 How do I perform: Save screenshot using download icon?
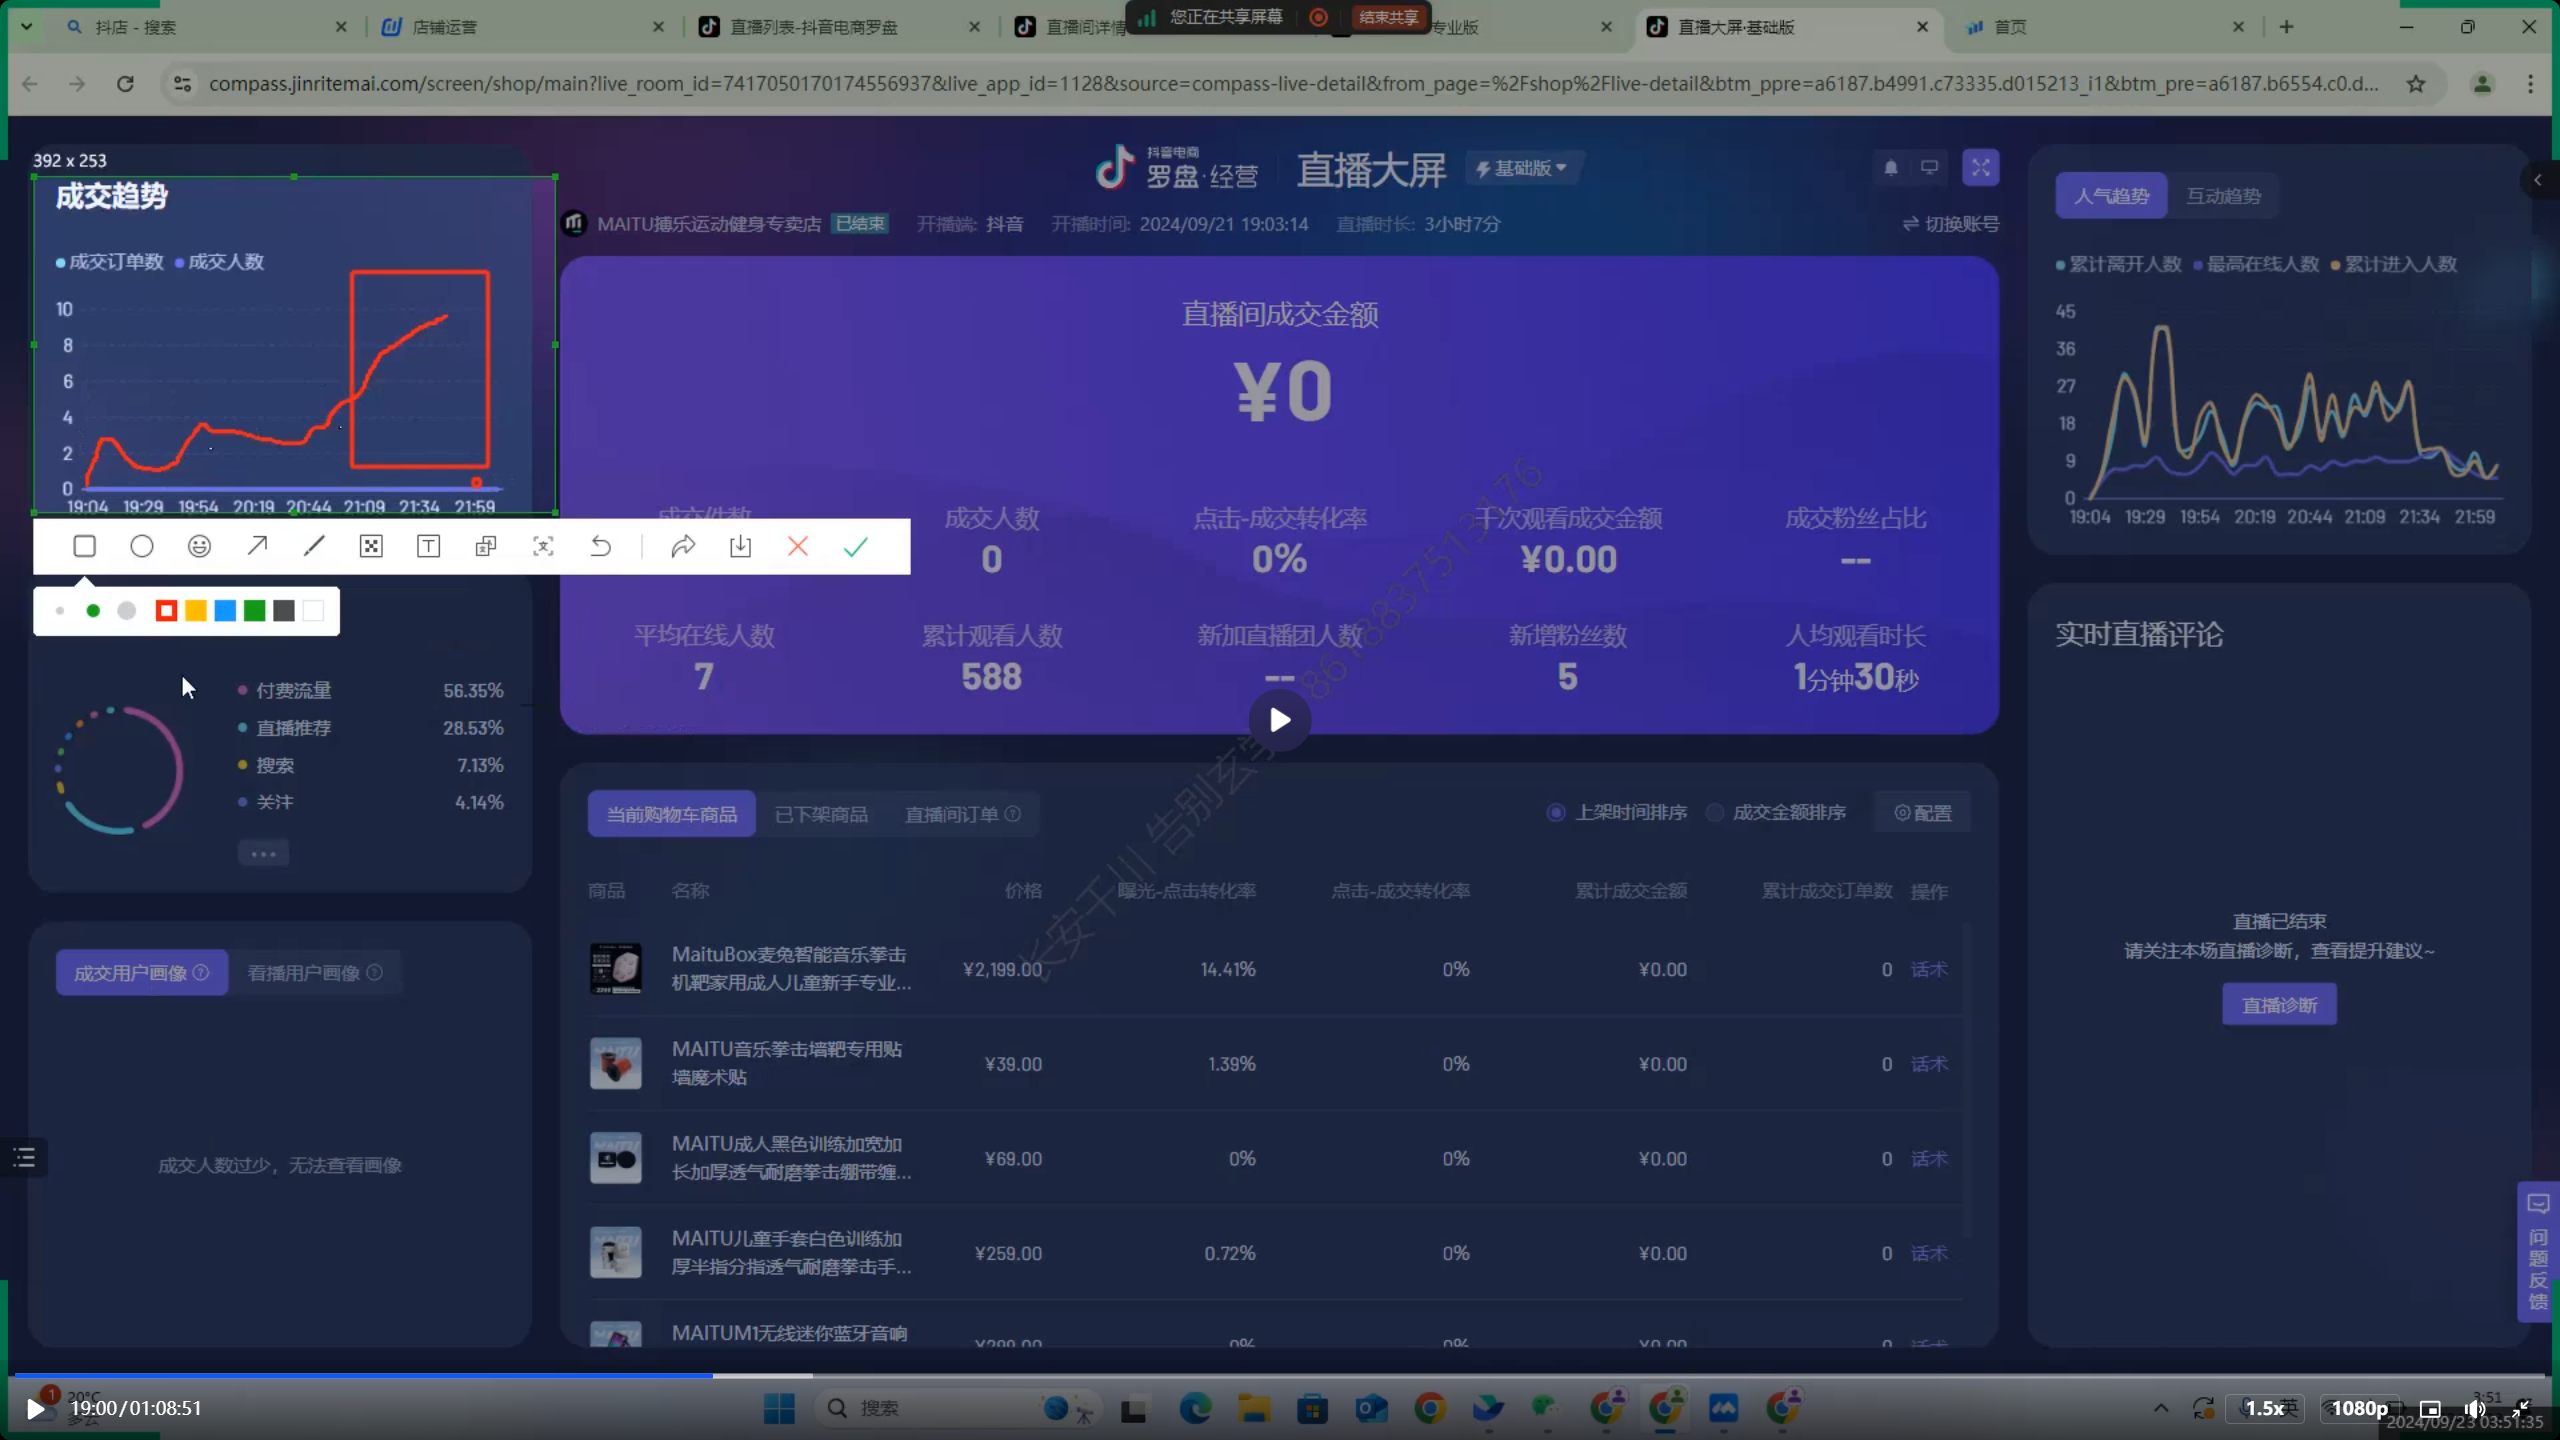point(740,546)
